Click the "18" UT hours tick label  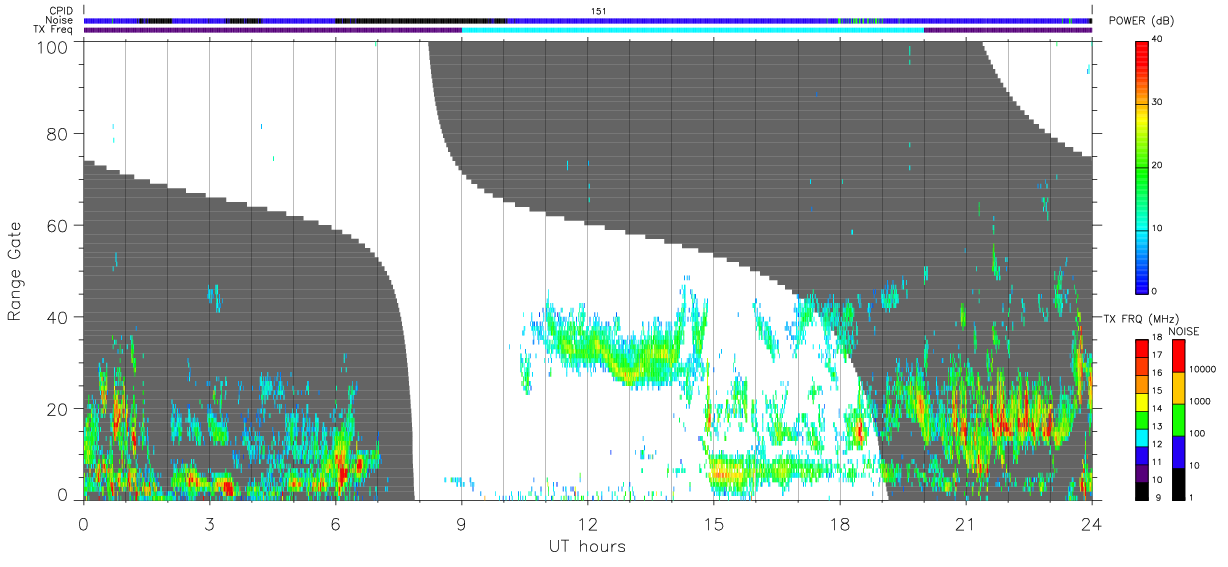pyautogui.click(x=839, y=523)
